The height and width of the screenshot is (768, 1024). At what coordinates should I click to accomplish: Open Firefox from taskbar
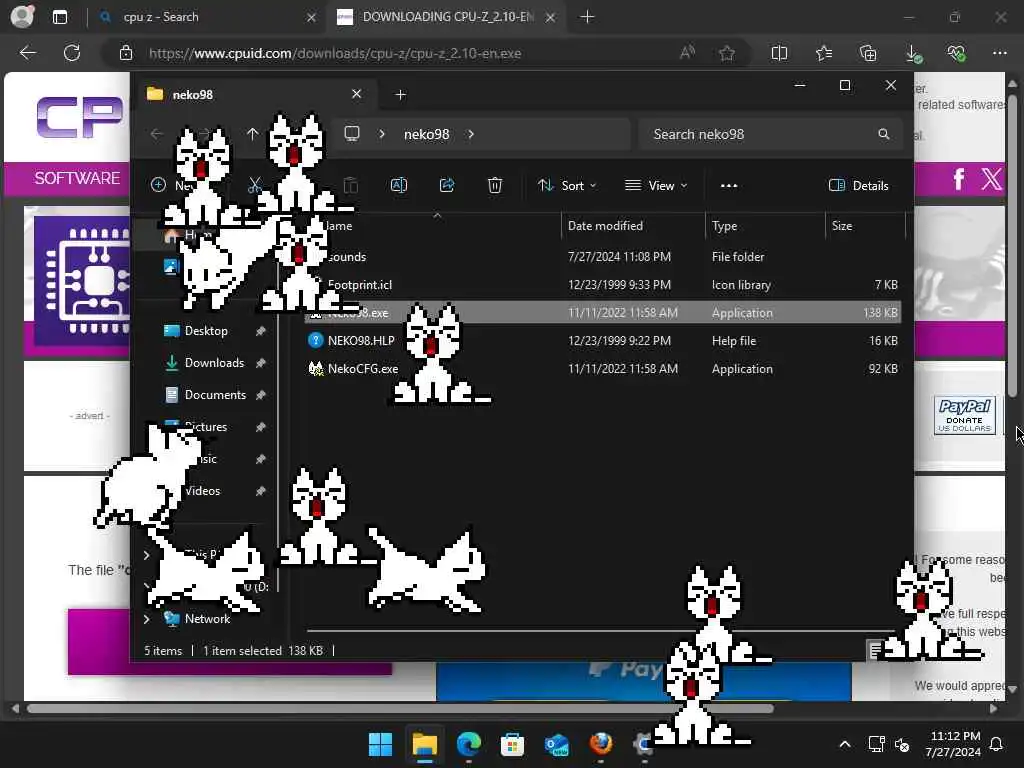(601, 744)
